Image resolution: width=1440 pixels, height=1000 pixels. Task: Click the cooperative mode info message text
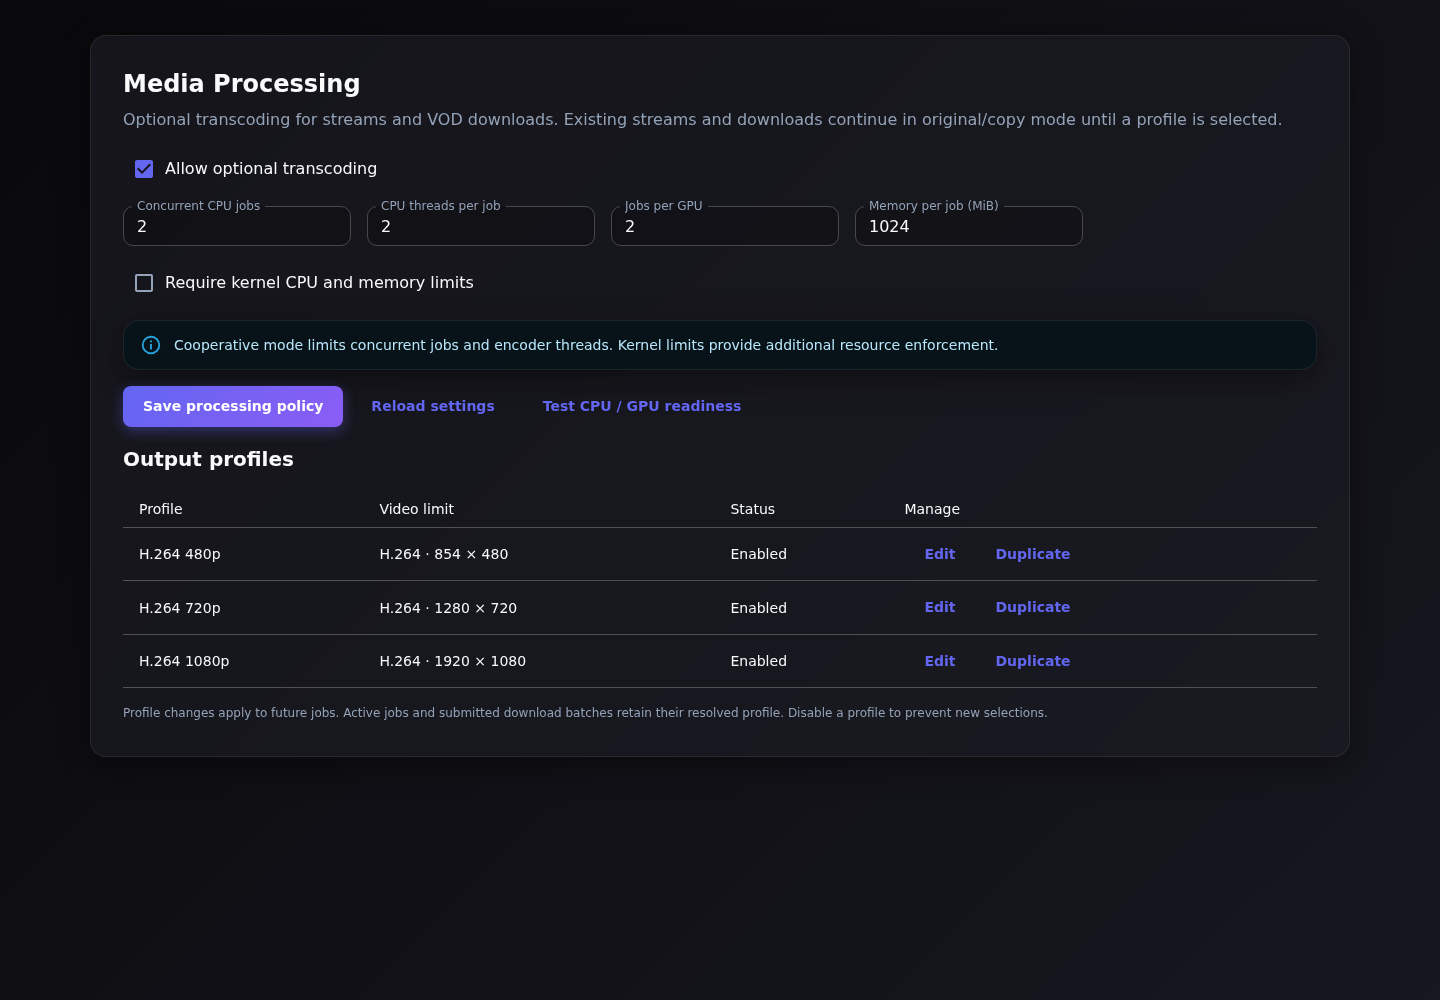tap(586, 345)
